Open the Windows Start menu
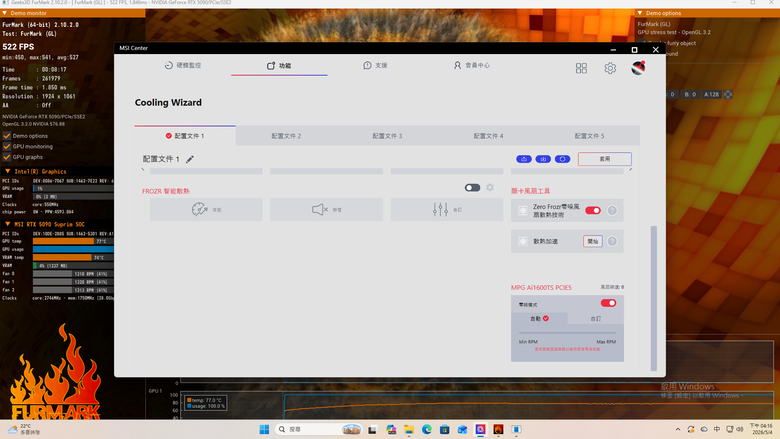 [x=264, y=429]
